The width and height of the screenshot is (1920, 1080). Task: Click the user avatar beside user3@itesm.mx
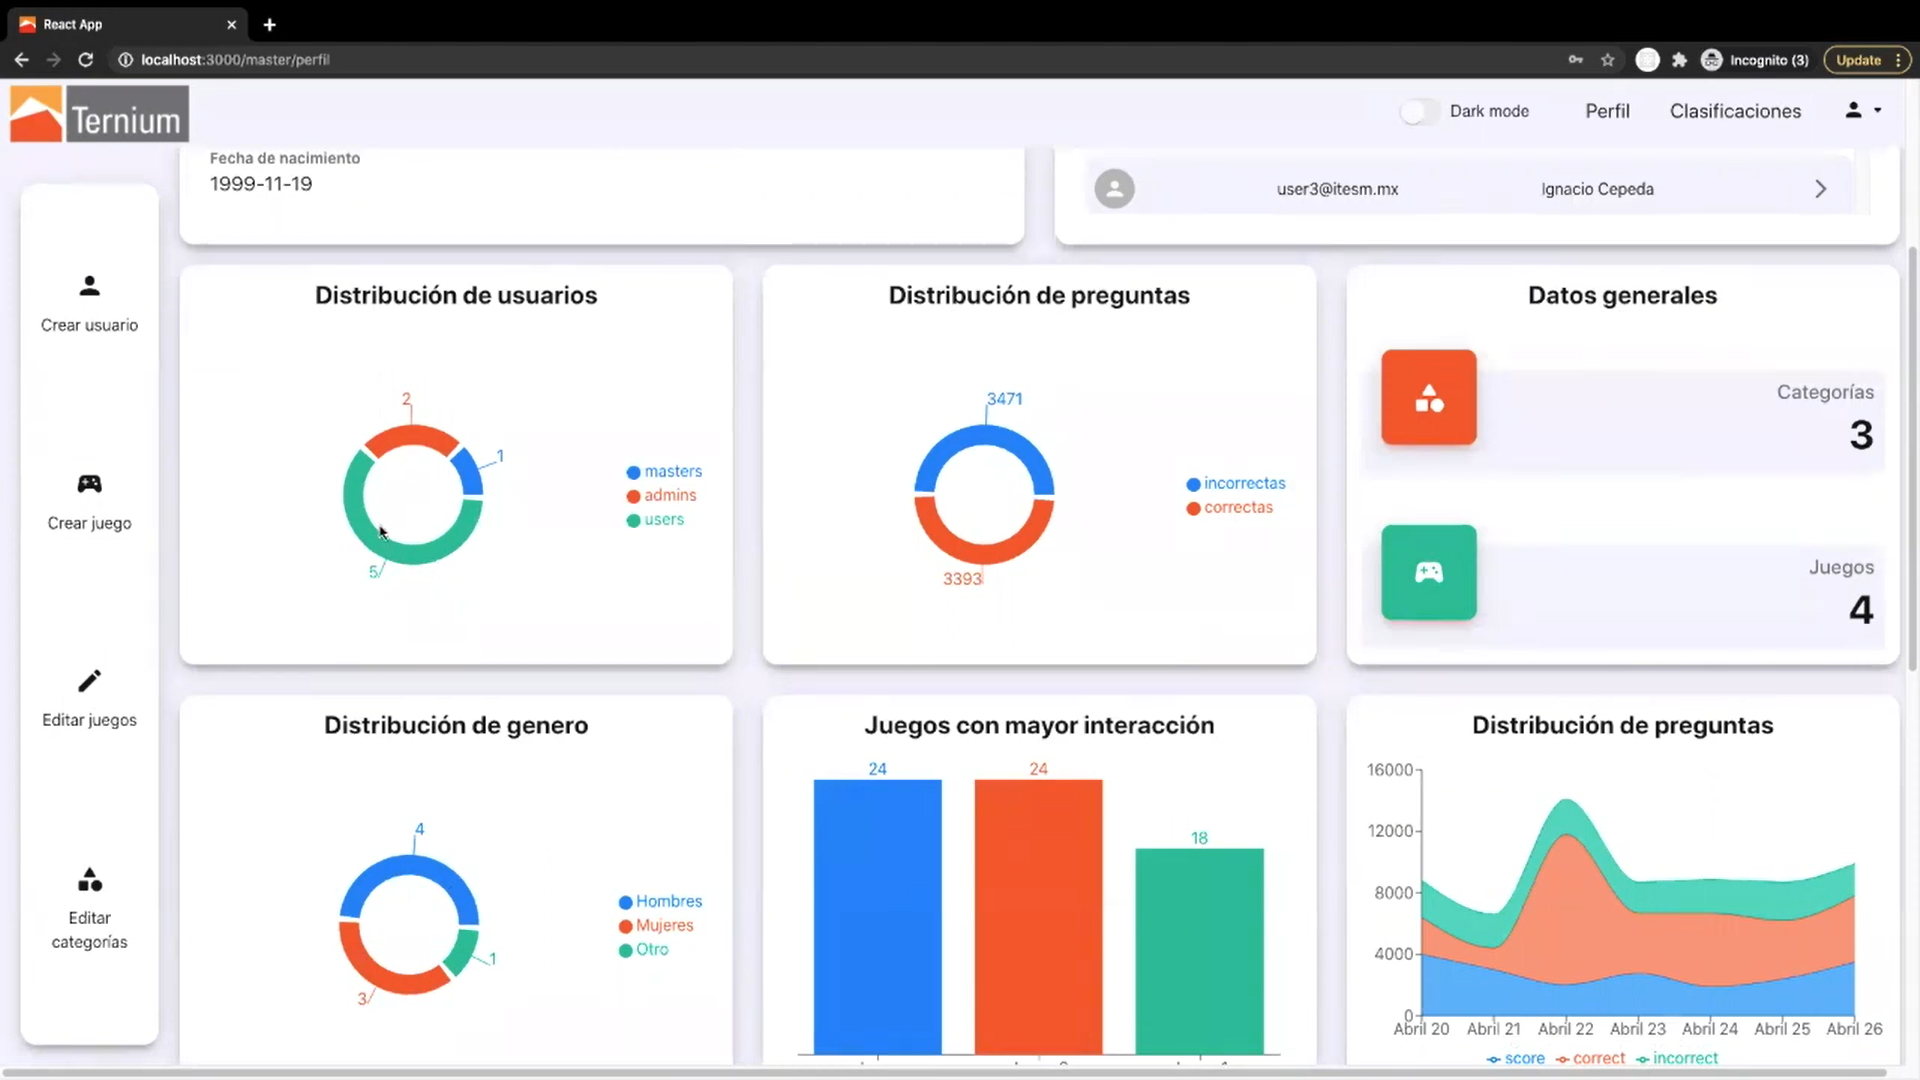1114,188
